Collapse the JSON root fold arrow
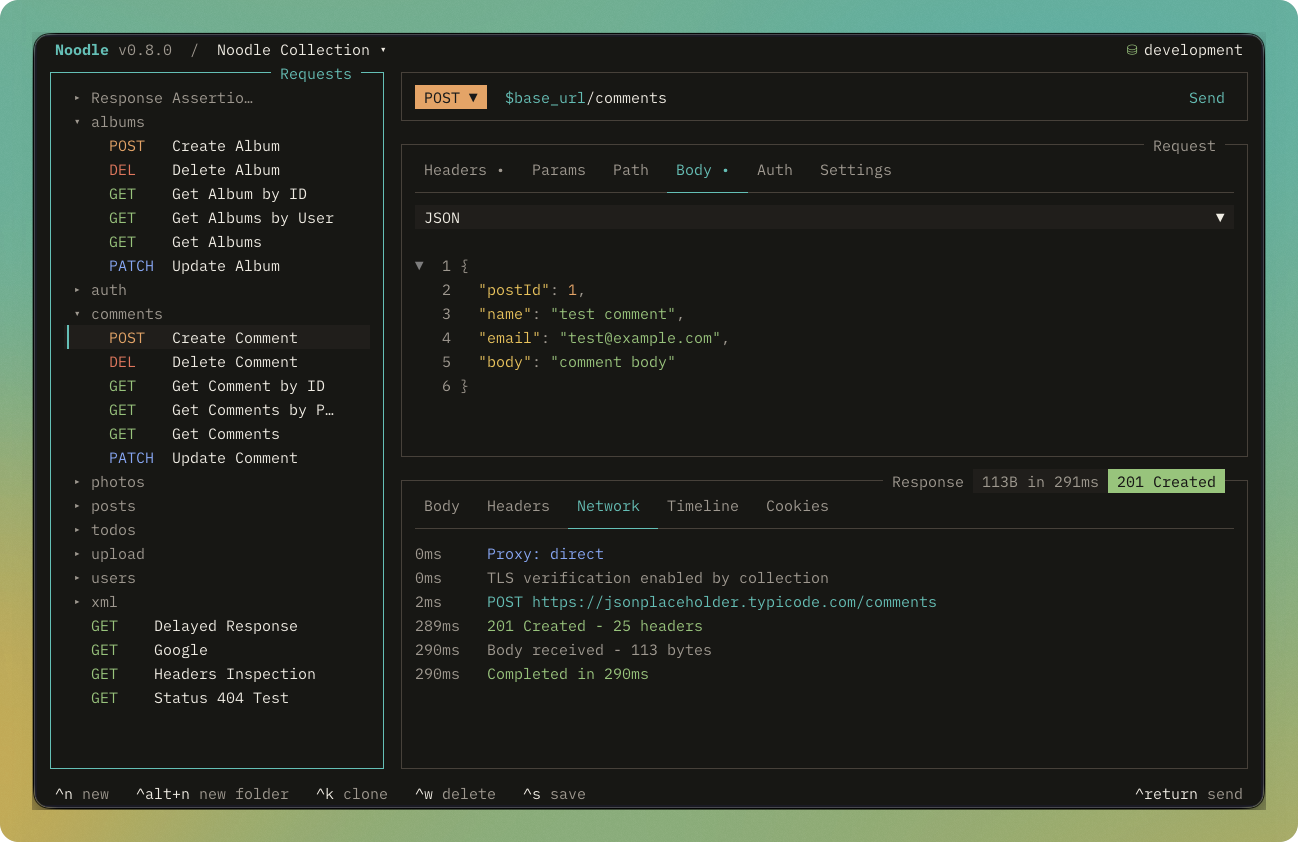Viewport: 1298px width, 842px height. pos(420,266)
